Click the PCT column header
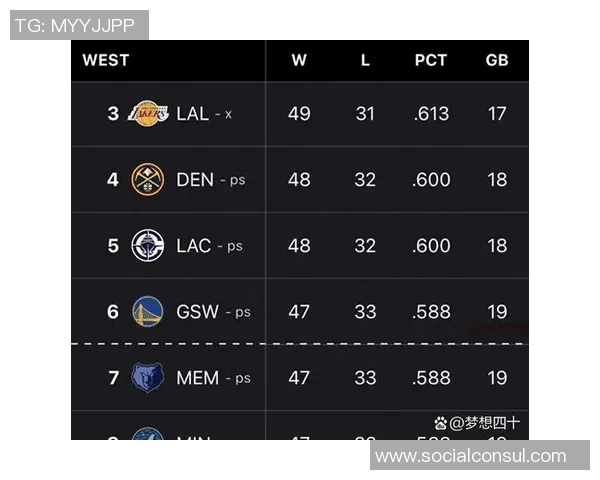600x480 pixels. [431, 60]
